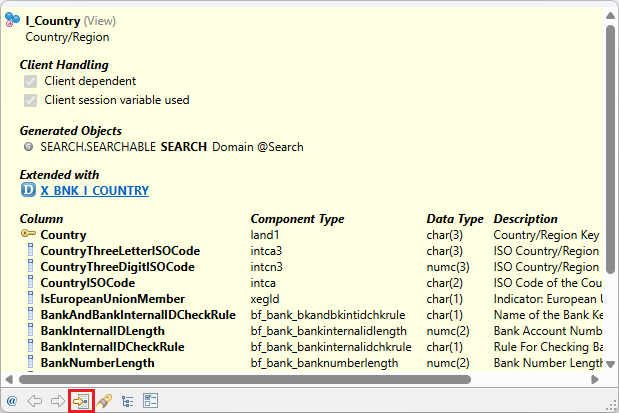Screen dimensions: 619x413
Task: Click numc(3) data type of CountryThreeDigitISOCode
Action: (x=448, y=267)
